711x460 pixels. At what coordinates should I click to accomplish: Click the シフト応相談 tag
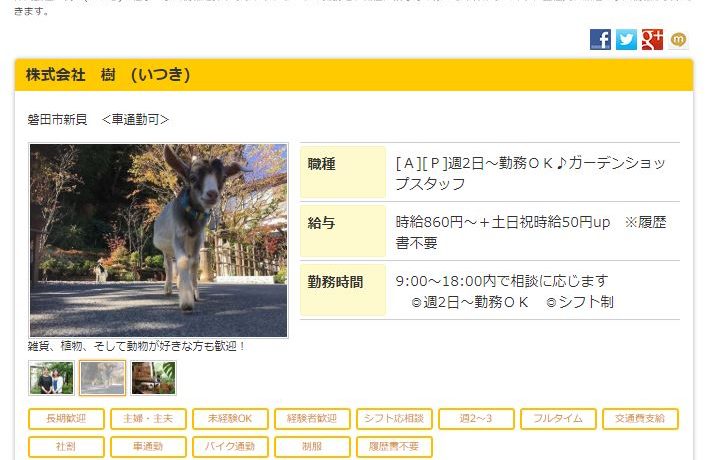394,418
